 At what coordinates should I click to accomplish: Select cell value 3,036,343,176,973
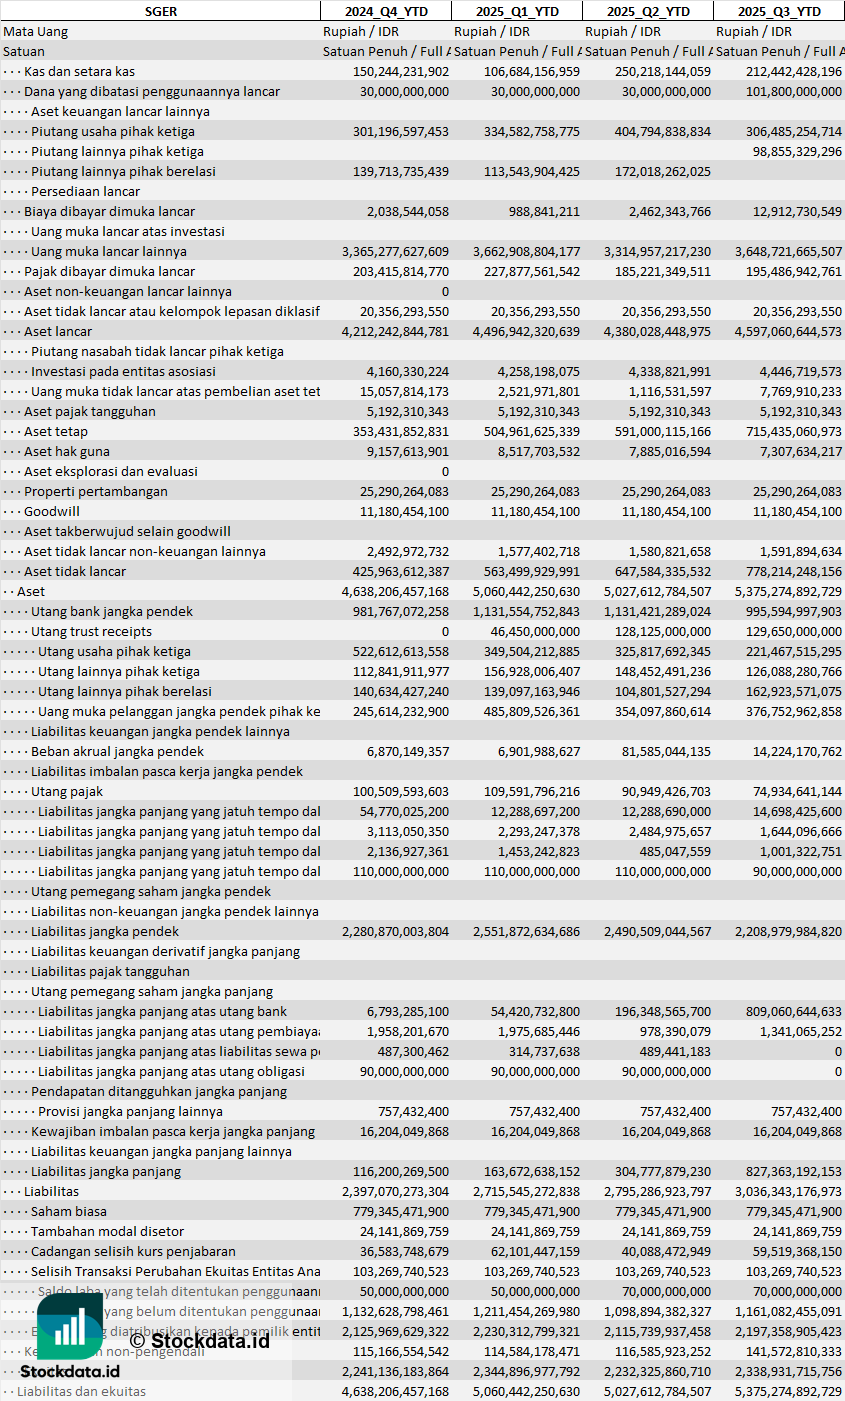click(788, 1191)
